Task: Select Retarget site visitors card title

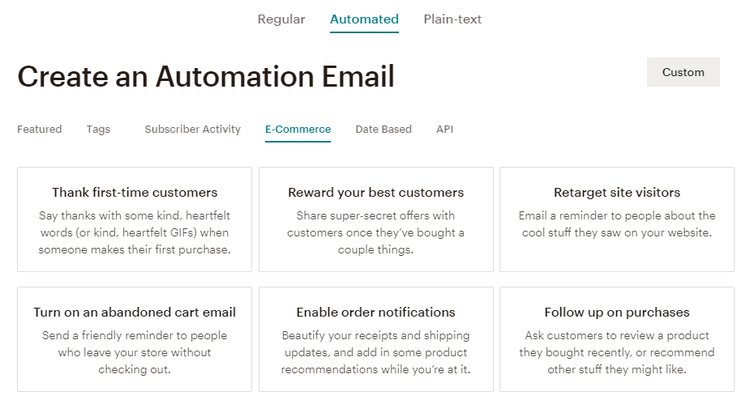Action: 617,192
